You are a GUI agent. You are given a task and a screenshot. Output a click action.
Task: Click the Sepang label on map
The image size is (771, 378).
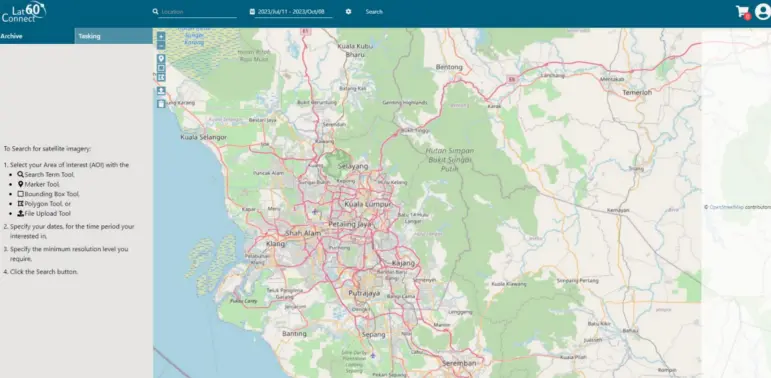pyautogui.click(x=373, y=334)
